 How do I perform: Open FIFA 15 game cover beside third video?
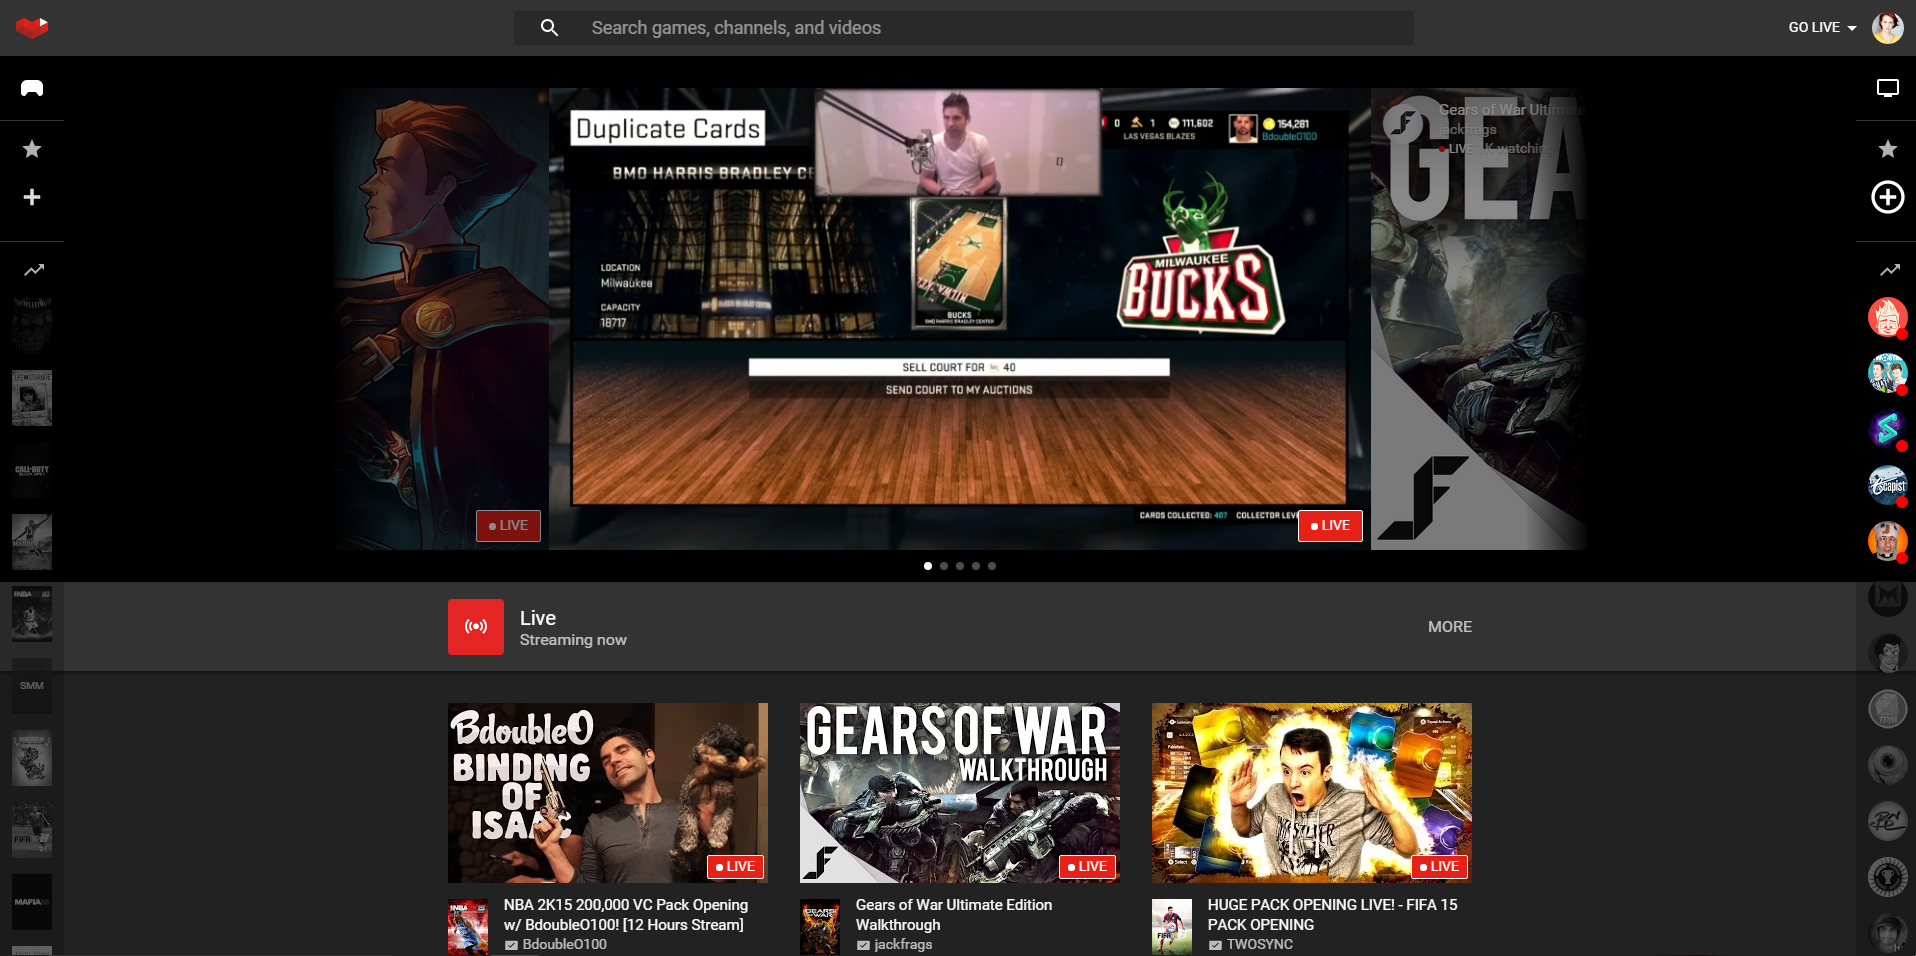point(1172,928)
